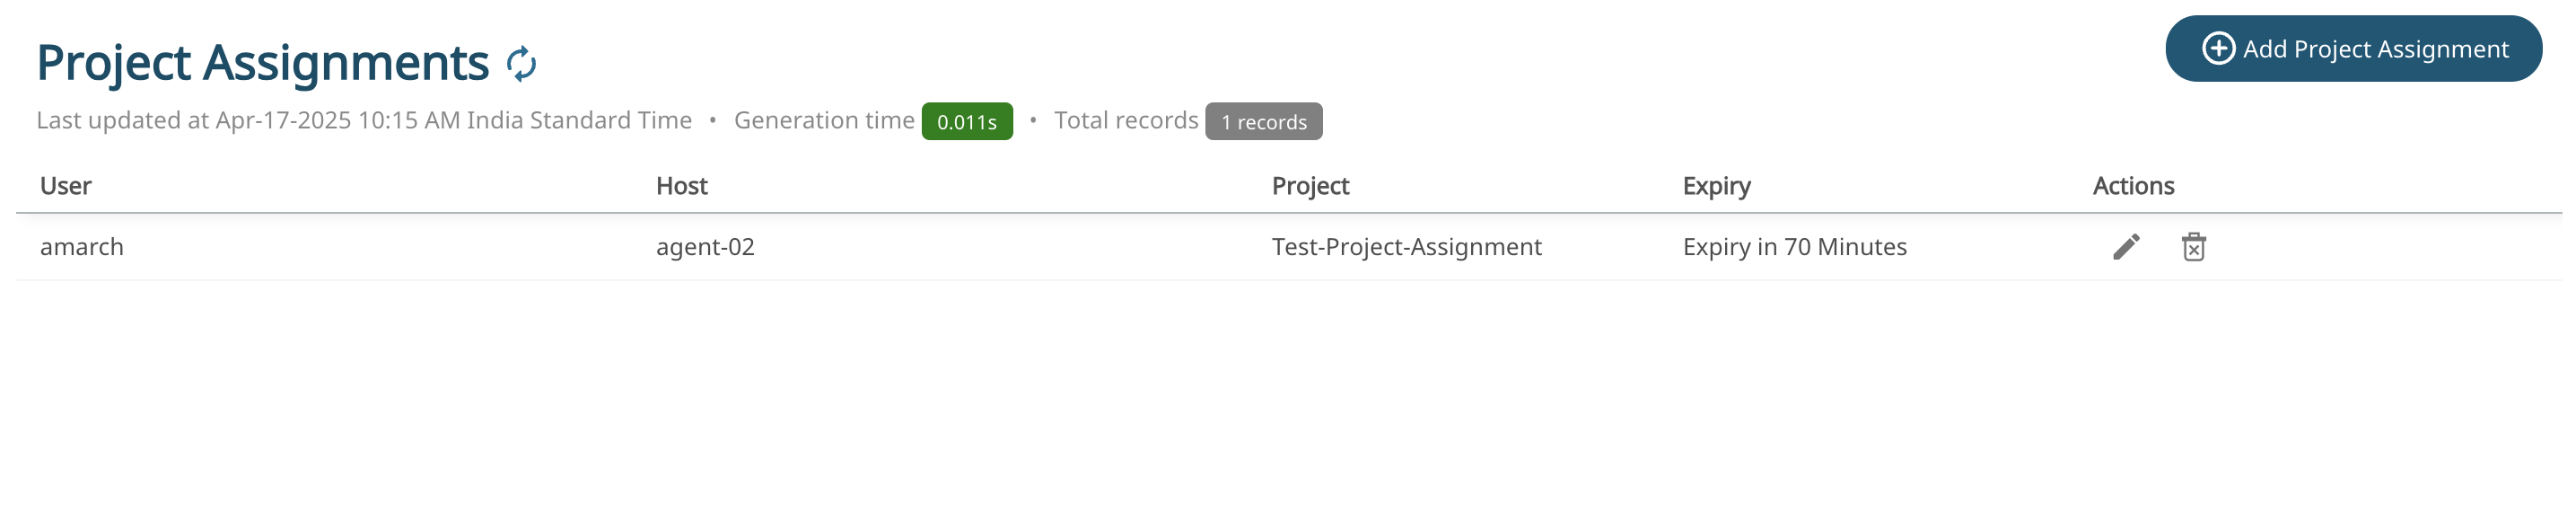Click the gray 1 records badge
Viewport: 2576px width, 512px height.
tap(1263, 122)
